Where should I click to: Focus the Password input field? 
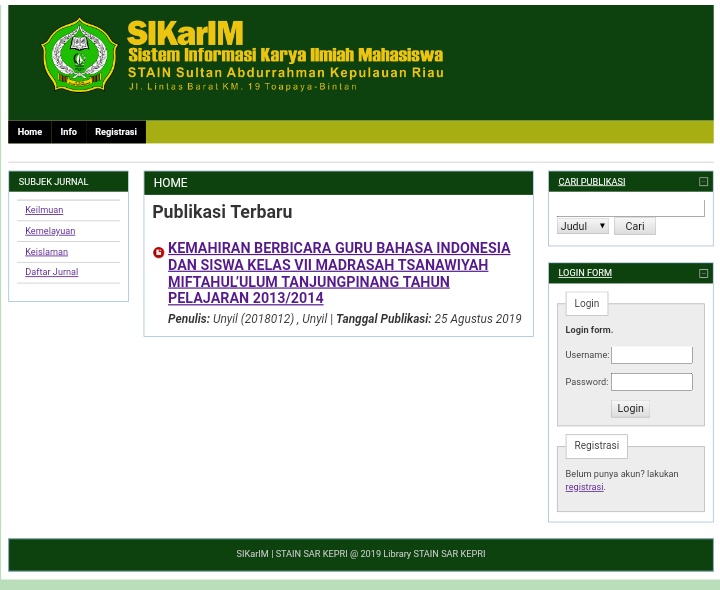click(652, 382)
